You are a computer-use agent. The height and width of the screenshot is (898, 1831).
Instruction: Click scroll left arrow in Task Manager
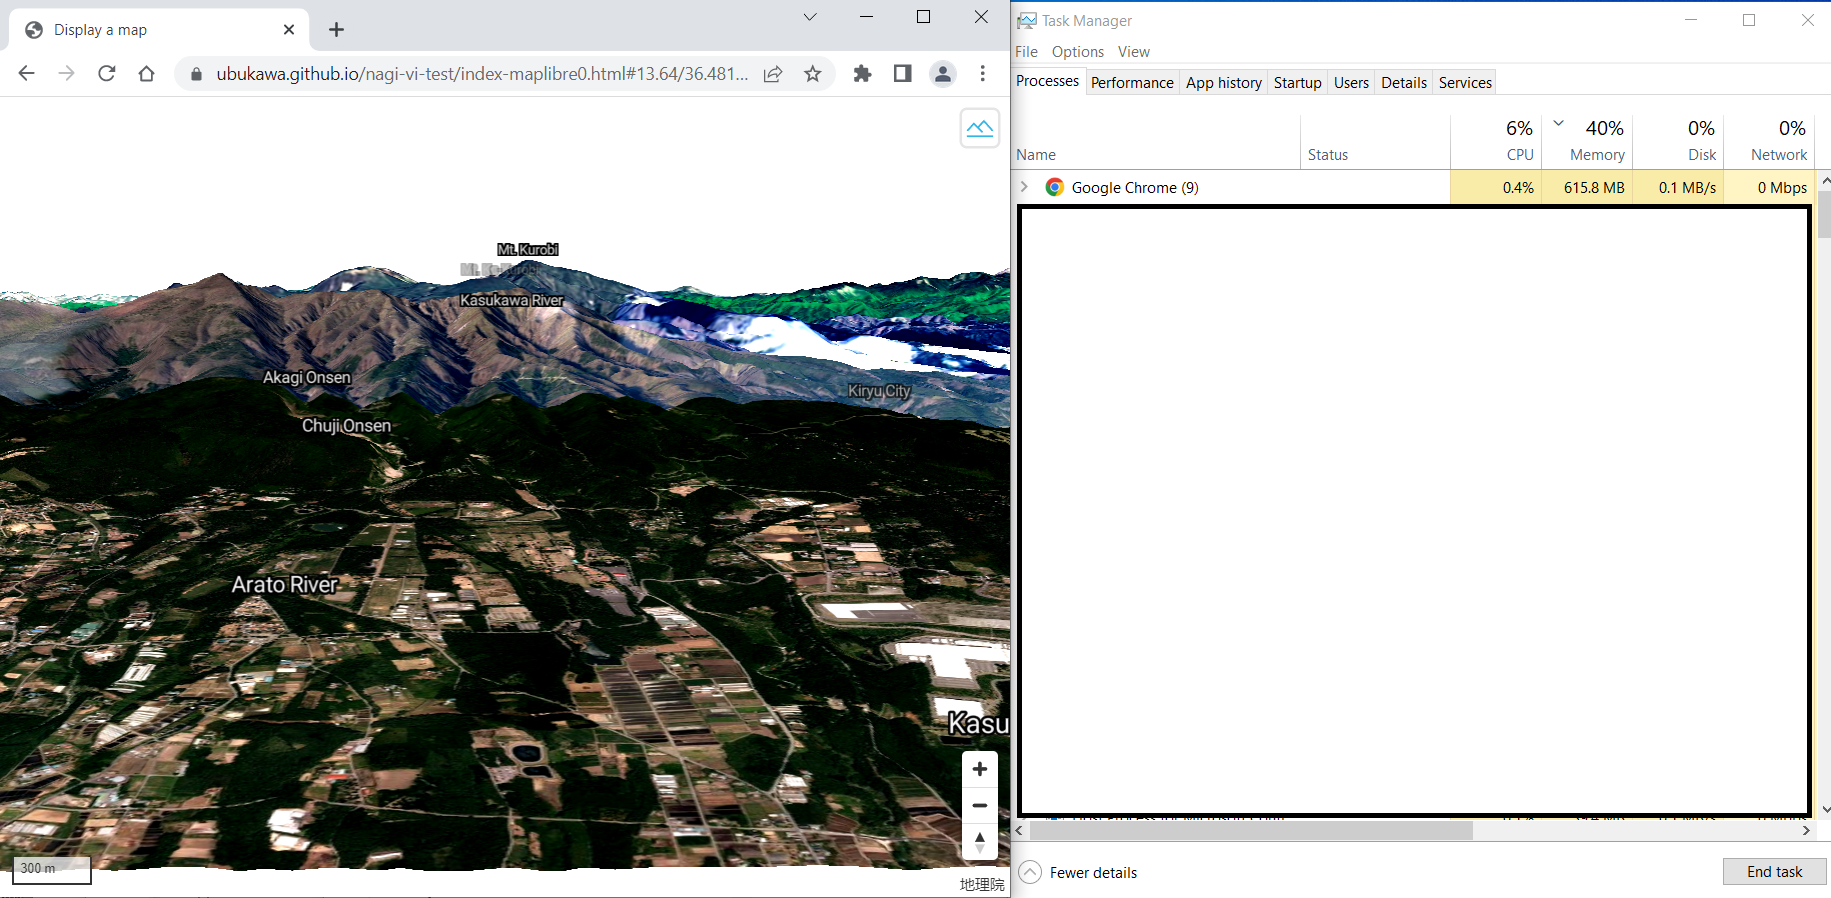point(1020,830)
